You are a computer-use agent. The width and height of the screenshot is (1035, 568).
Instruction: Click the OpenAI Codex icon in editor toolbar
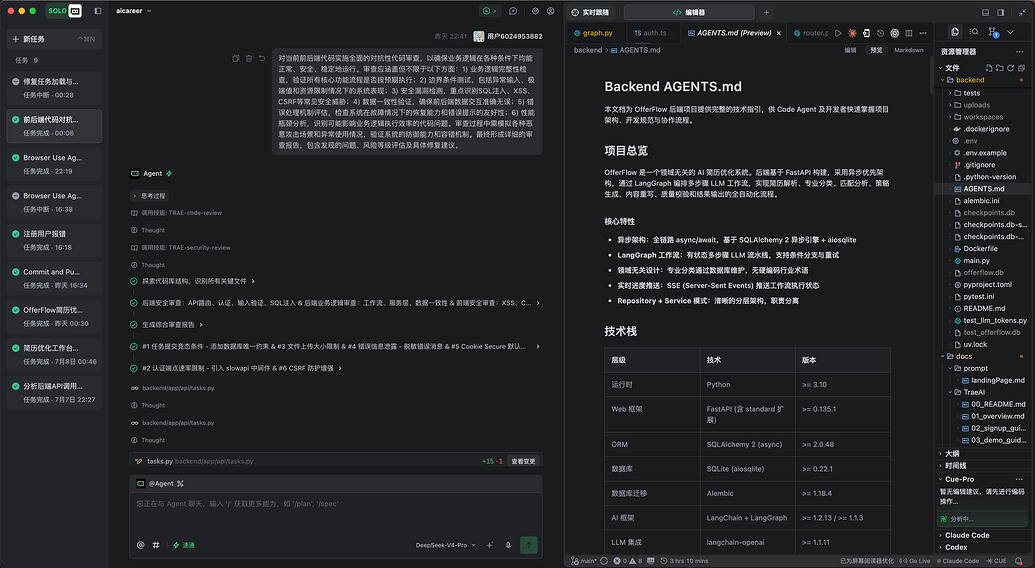[894, 33]
